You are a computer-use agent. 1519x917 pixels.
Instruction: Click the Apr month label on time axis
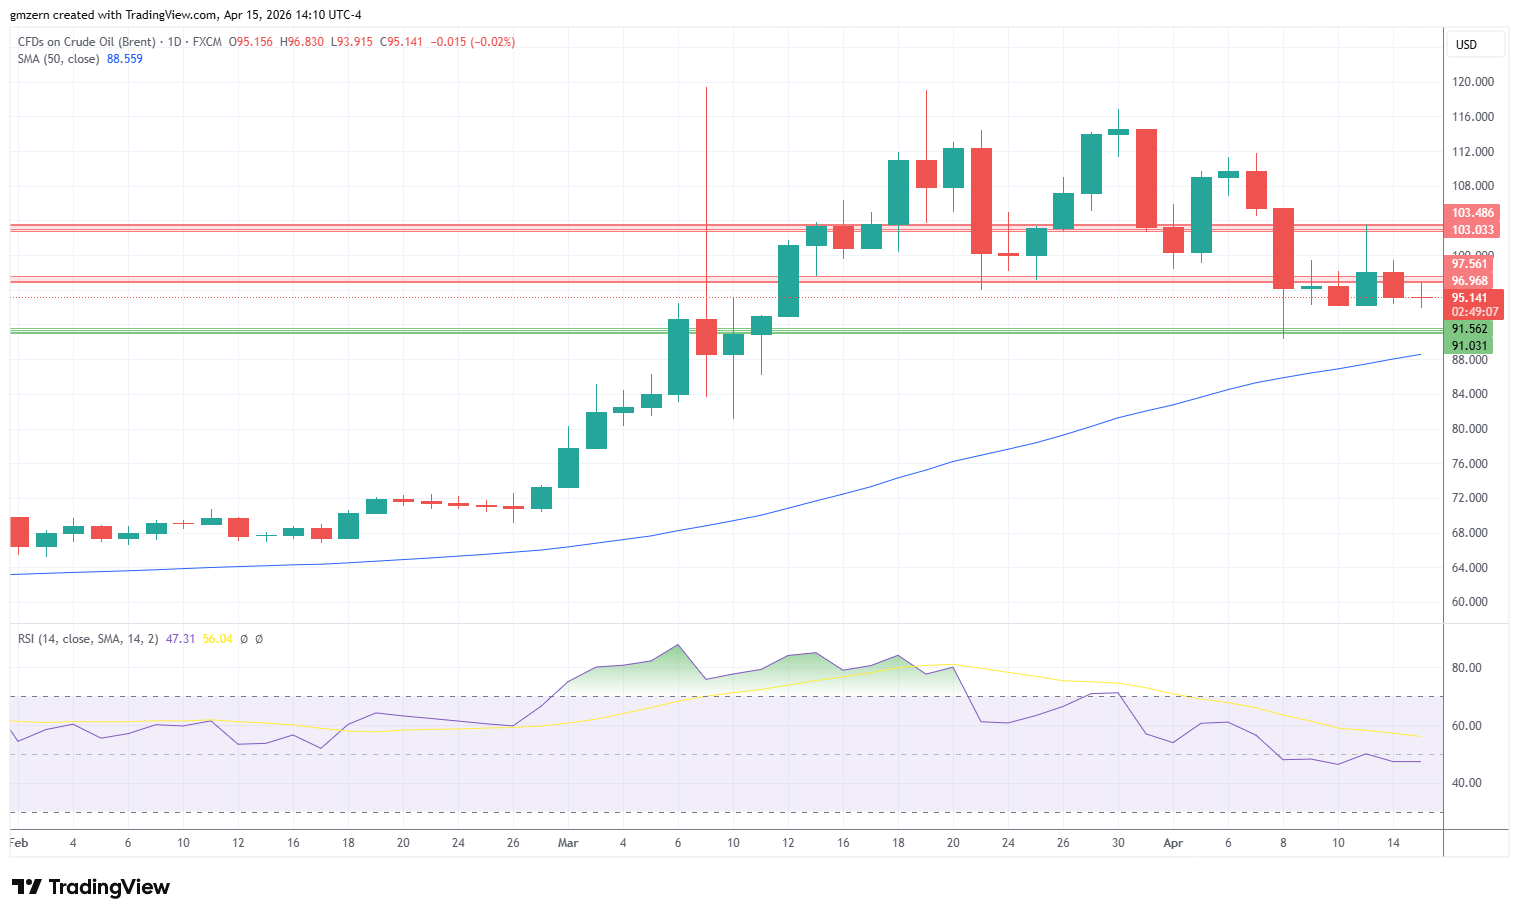[1173, 843]
